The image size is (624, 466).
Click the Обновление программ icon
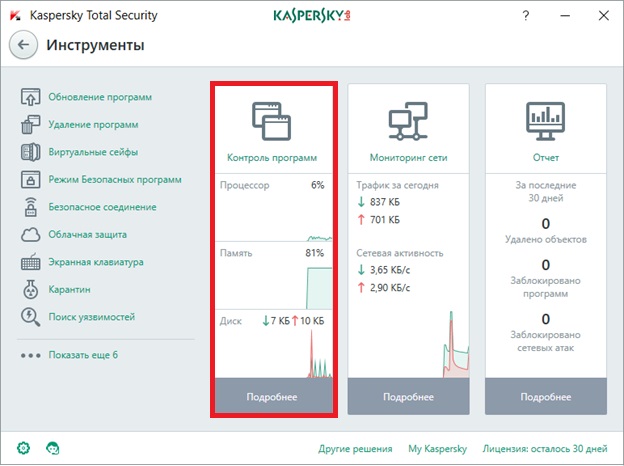(30, 97)
